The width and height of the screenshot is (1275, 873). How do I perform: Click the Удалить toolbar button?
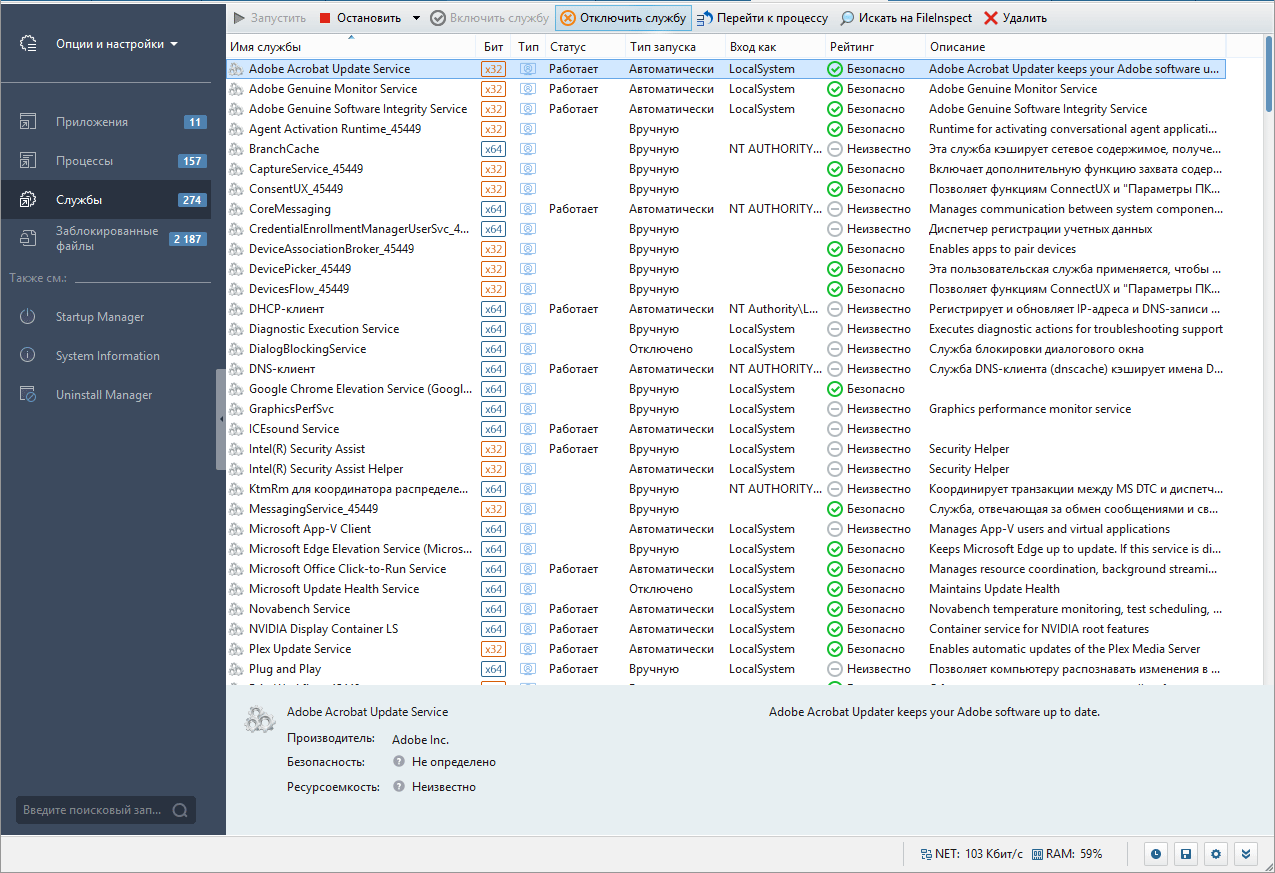click(1016, 18)
